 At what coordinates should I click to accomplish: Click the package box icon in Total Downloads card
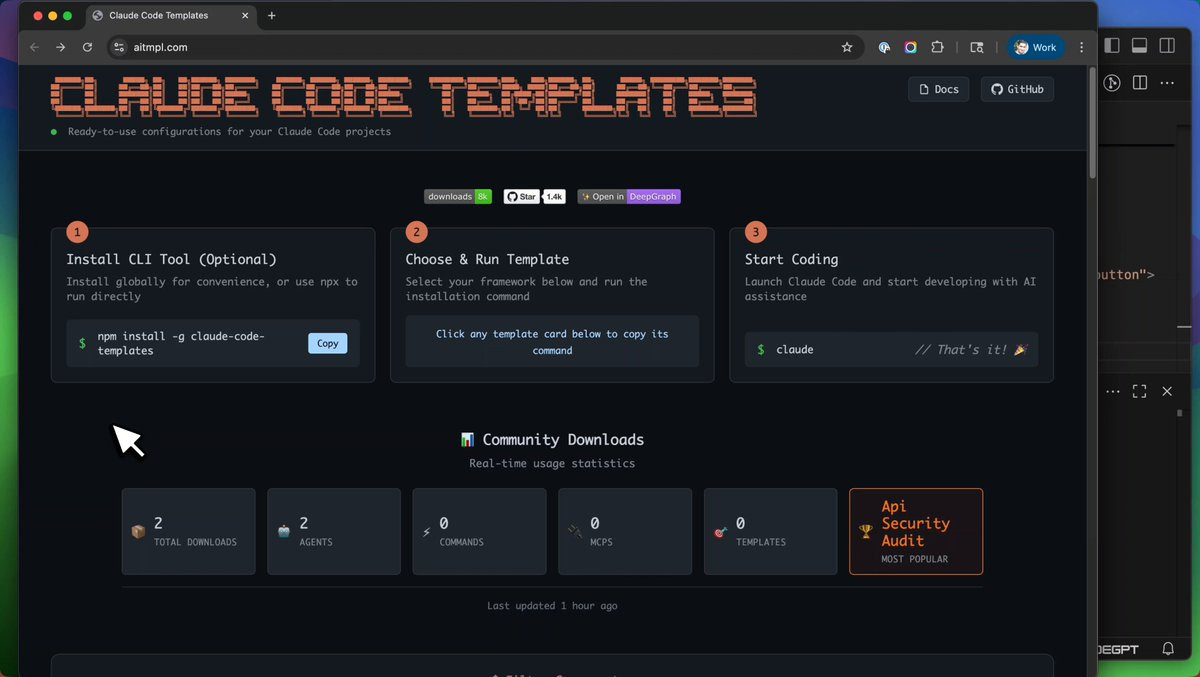pos(138,532)
